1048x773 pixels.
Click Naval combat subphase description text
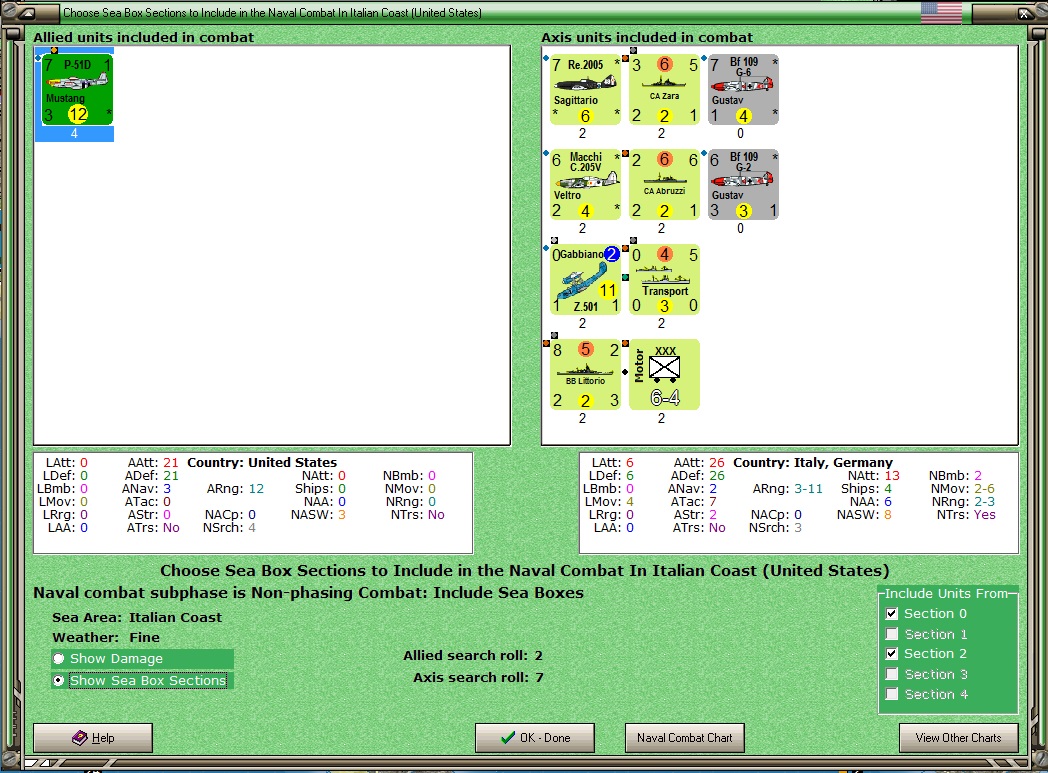pyautogui.click(x=308, y=593)
